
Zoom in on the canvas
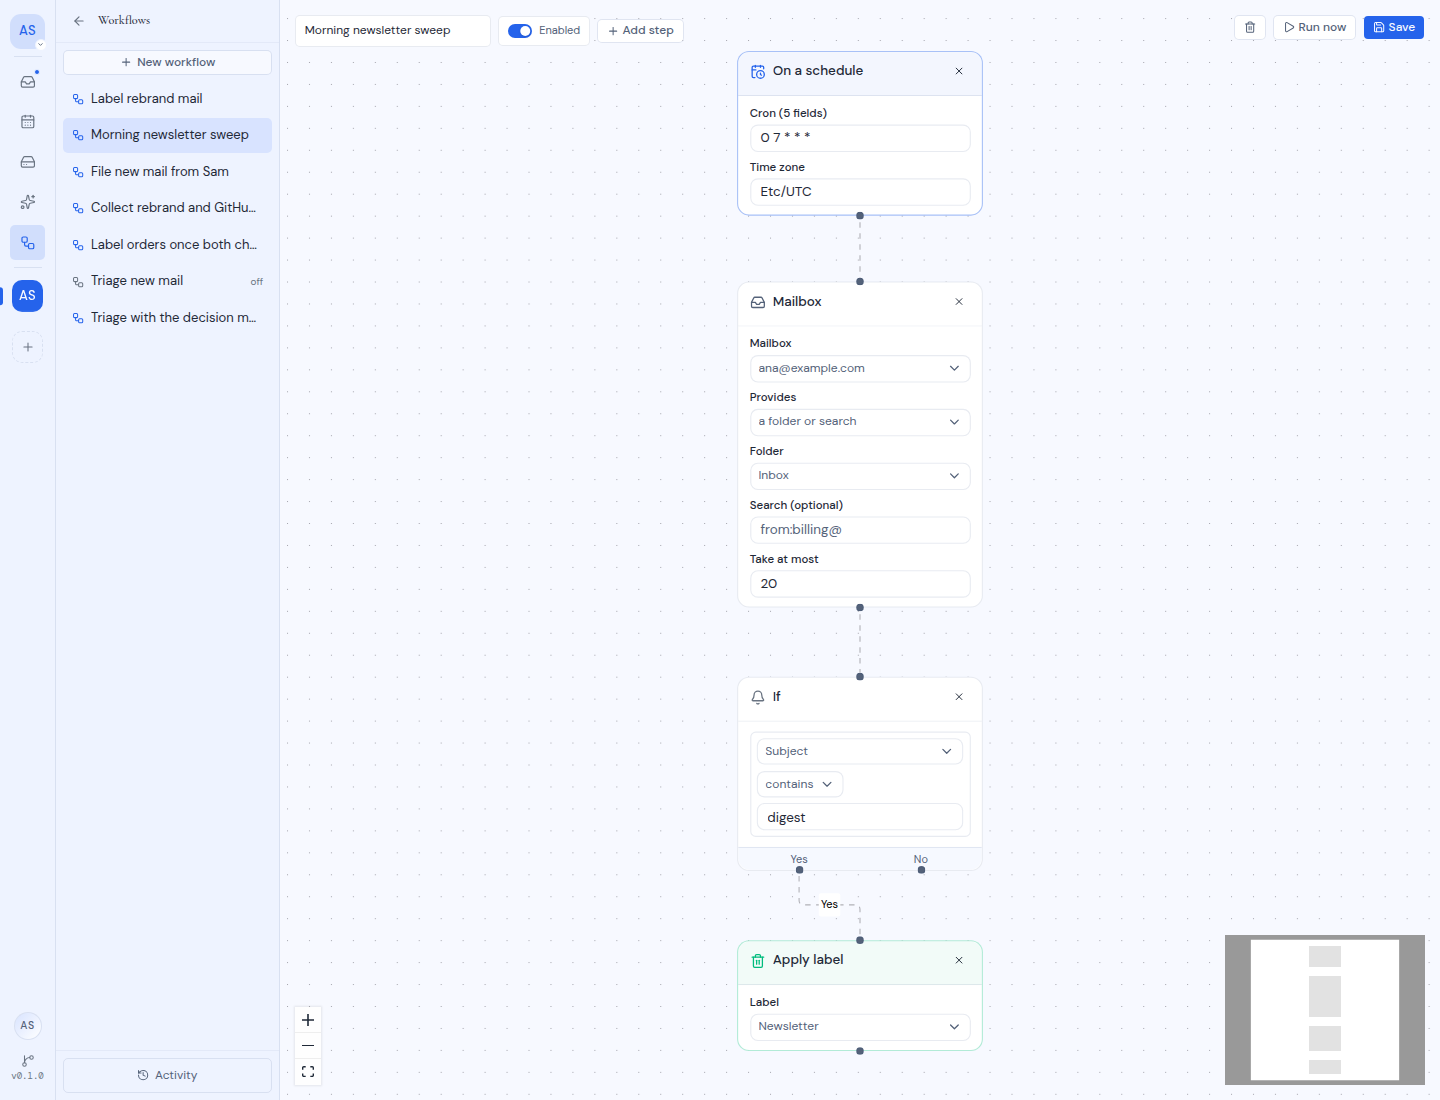tap(308, 1020)
